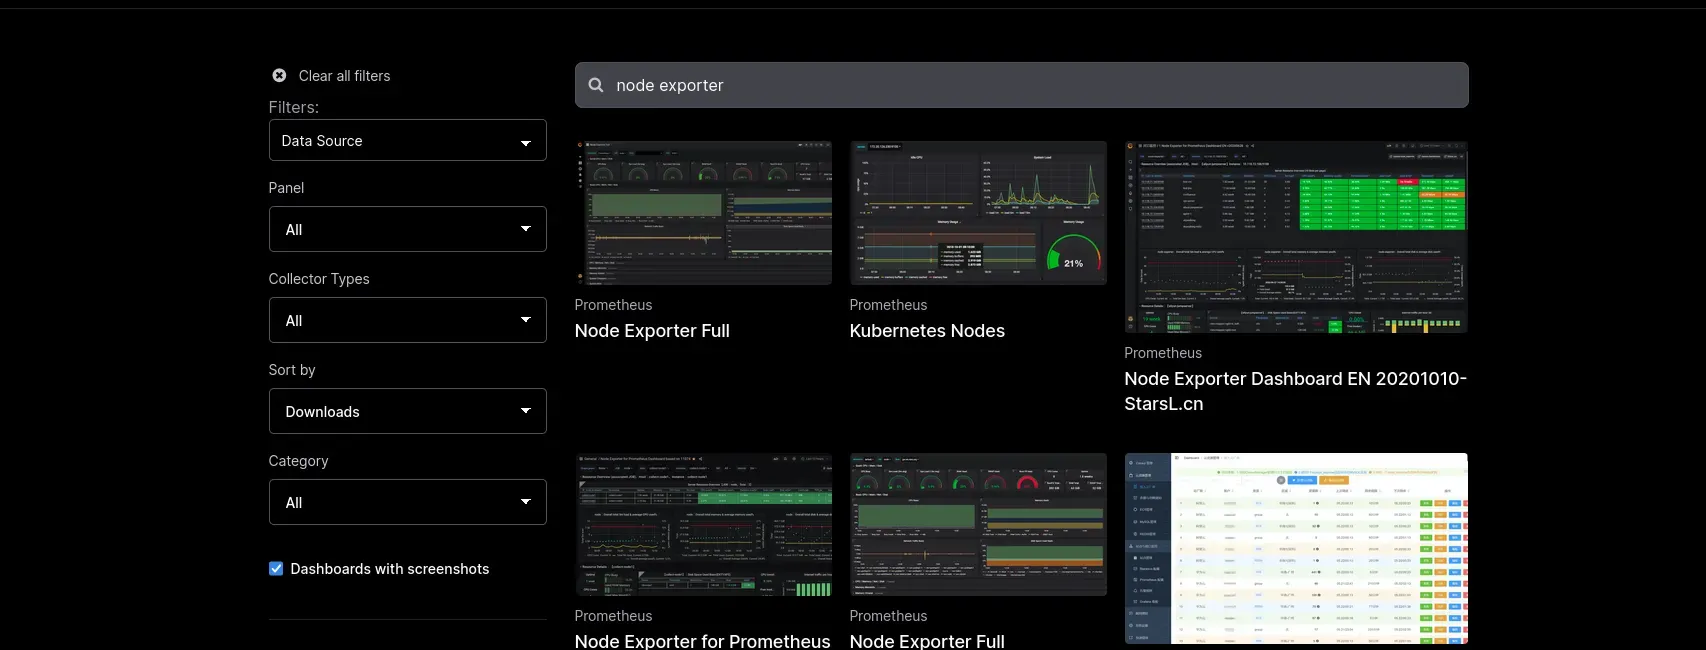This screenshot has height=650, width=1706.
Task: Click the Node Exporter for Prometheus title
Action: pyautogui.click(x=702, y=641)
